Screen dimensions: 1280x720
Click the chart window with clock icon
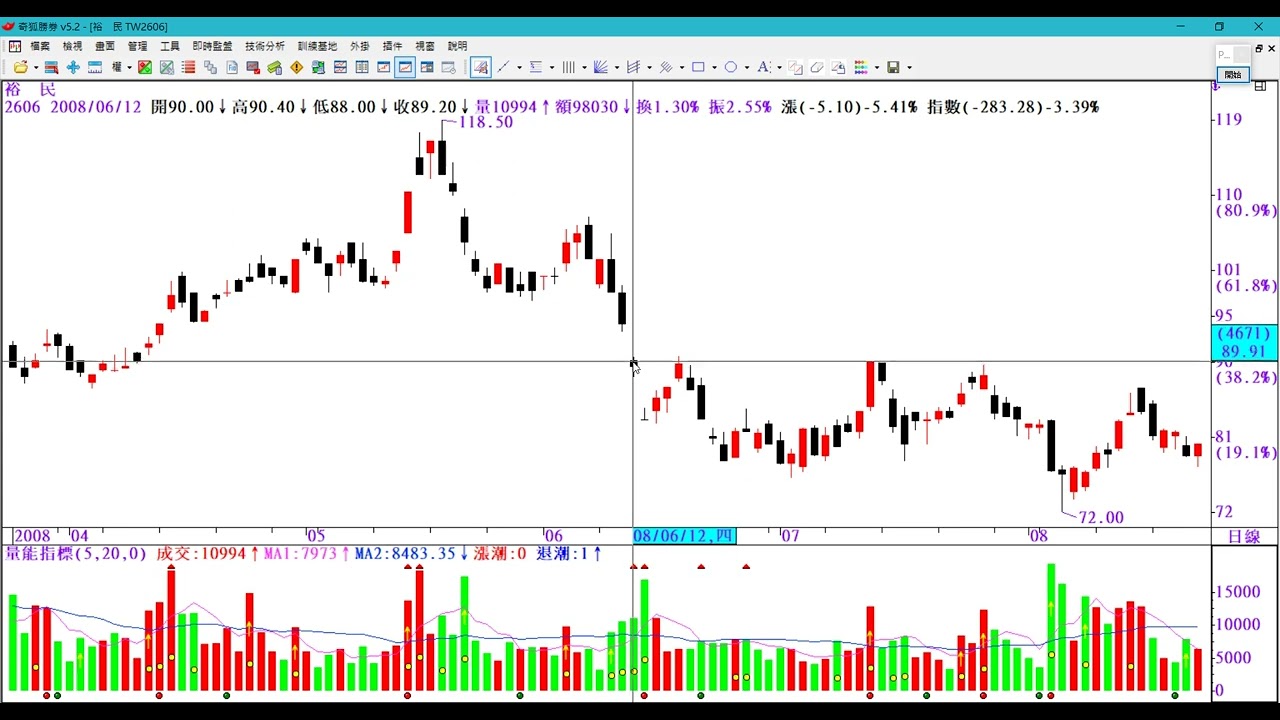449,67
